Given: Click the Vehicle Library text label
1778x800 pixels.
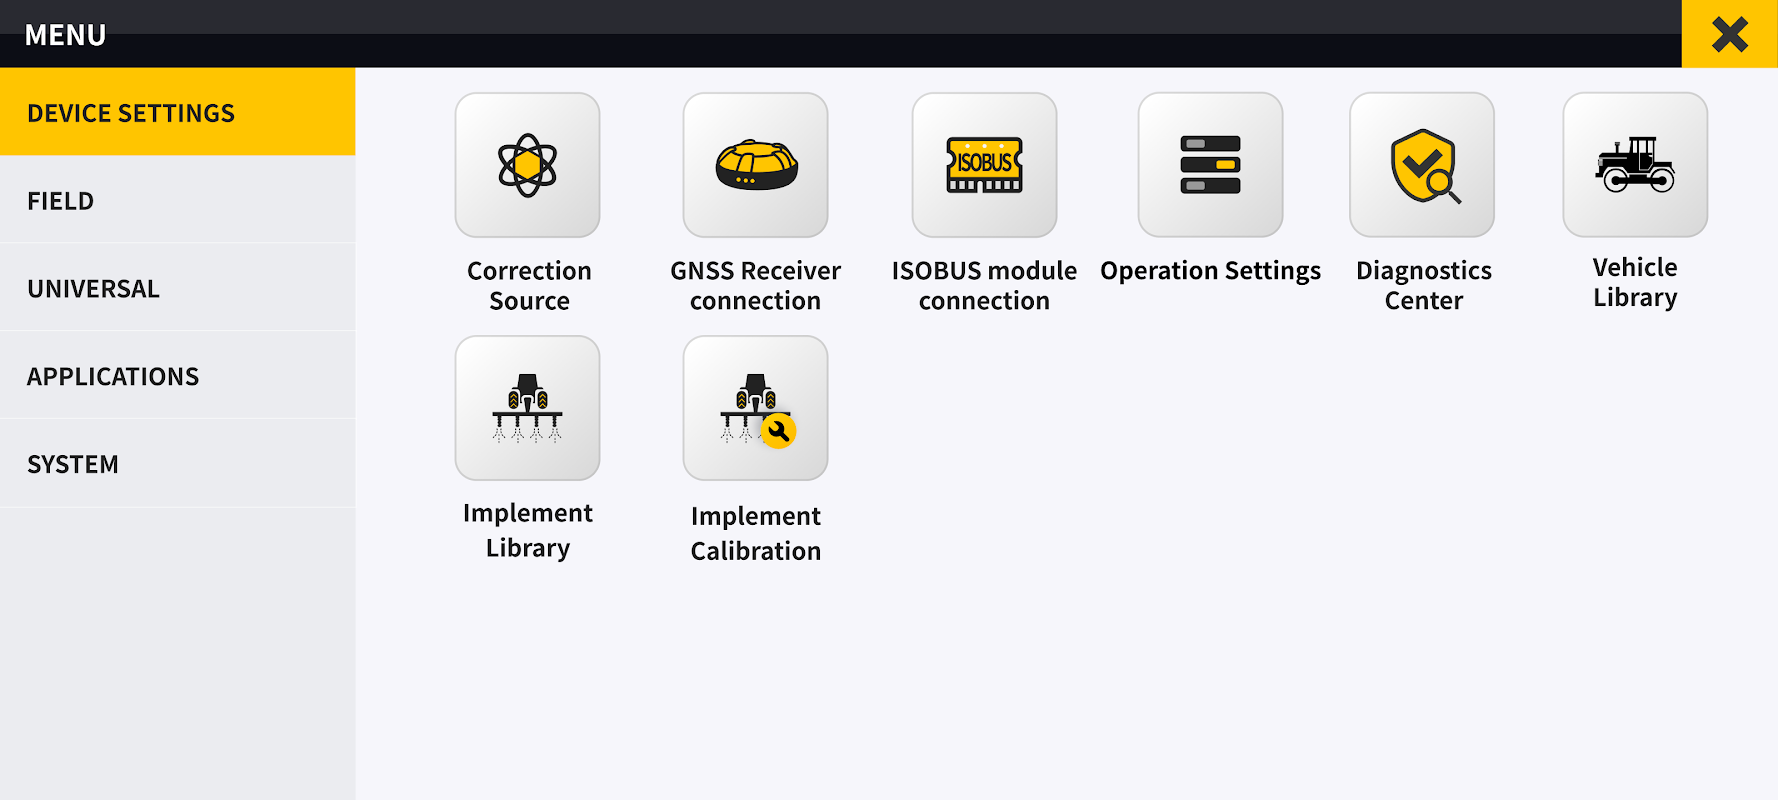Looking at the screenshot, I should [x=1635, y=283].
